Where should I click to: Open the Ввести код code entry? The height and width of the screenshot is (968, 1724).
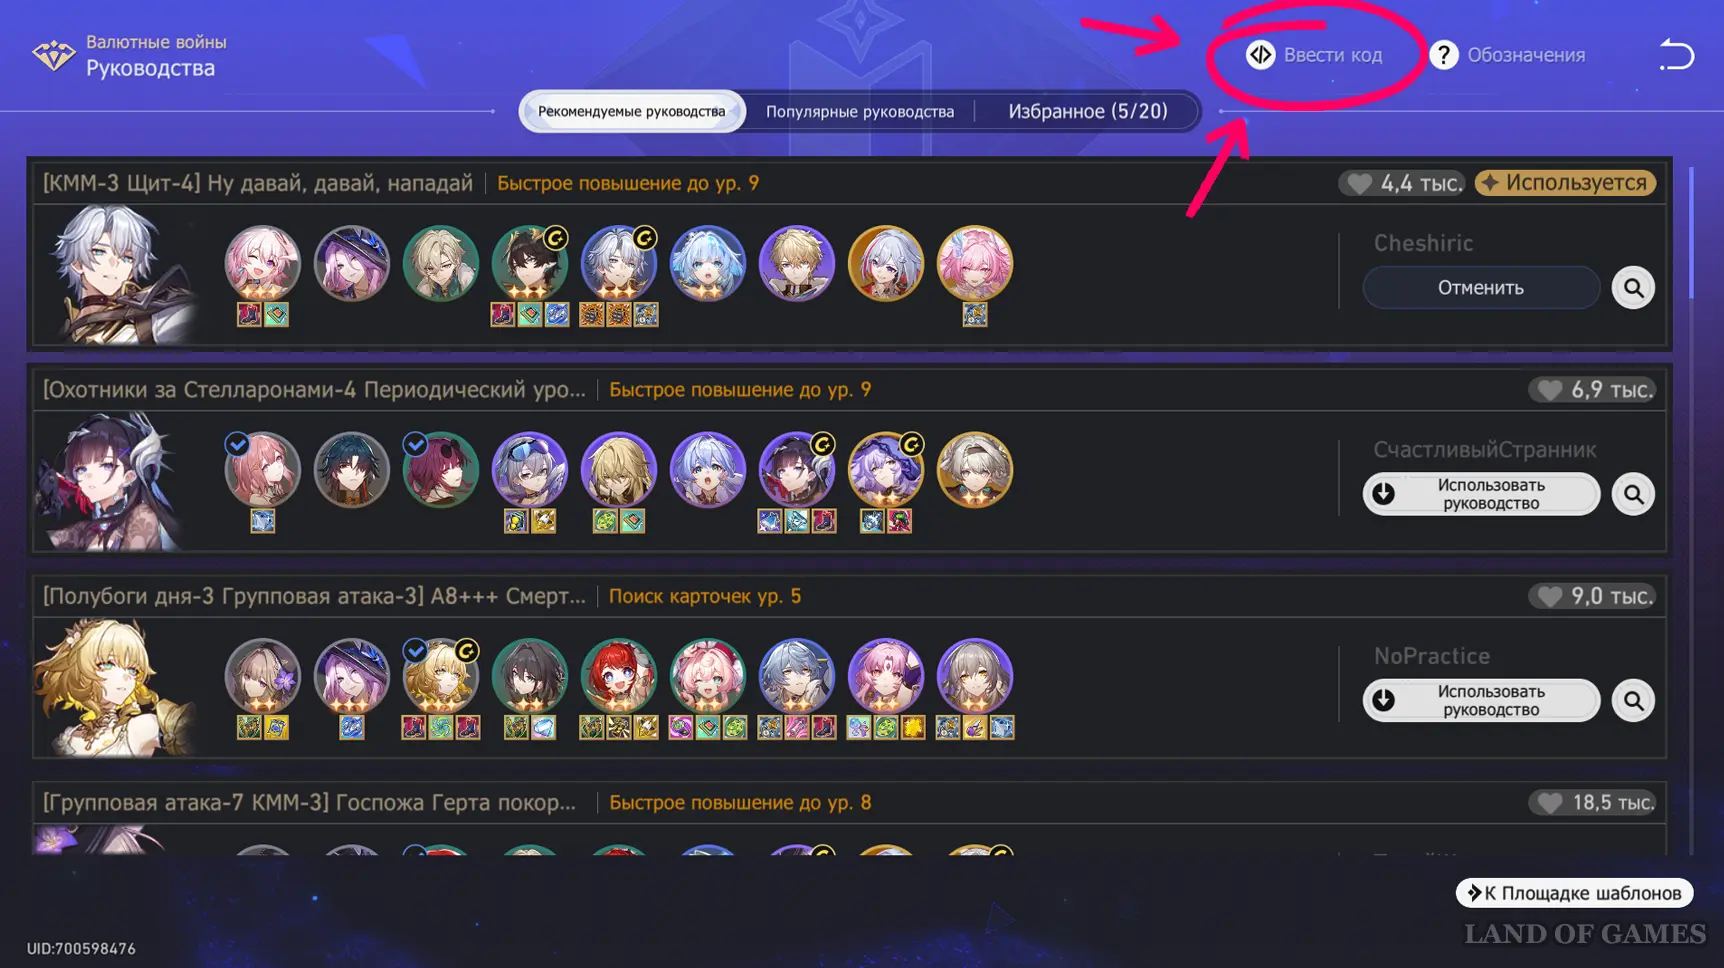1314,55
